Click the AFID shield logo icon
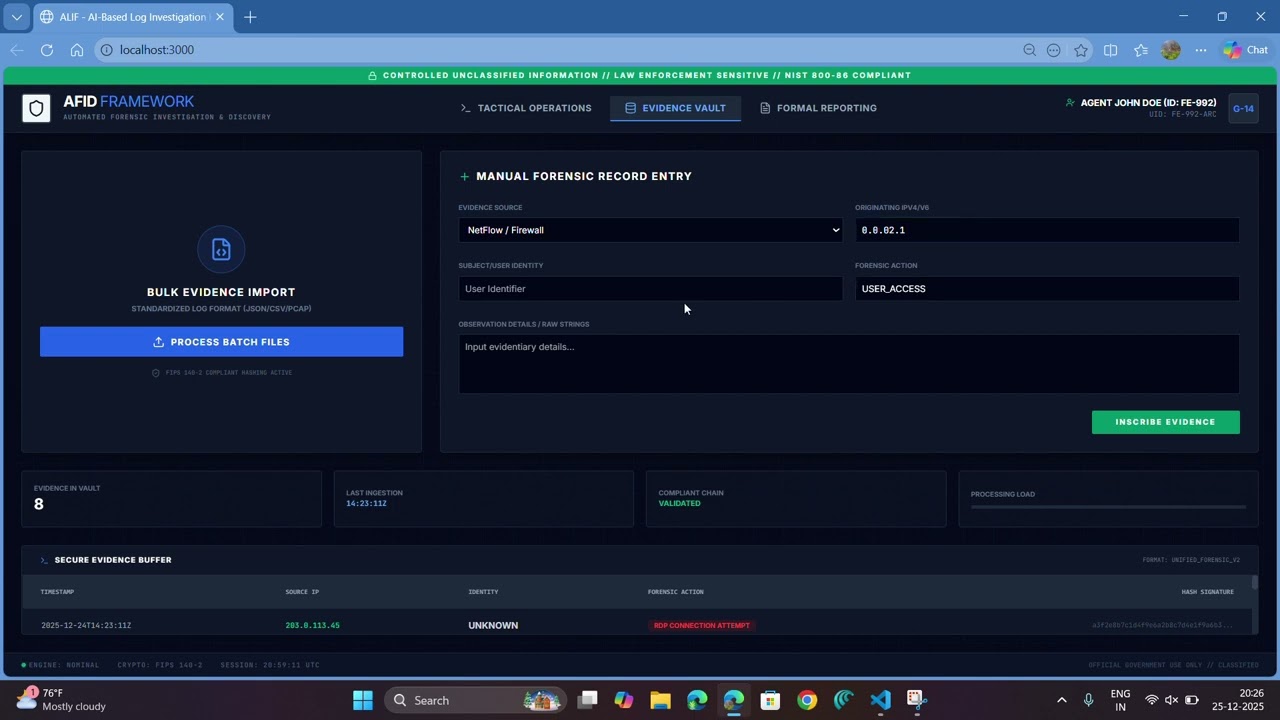The image size is (1280, 720). point(36,108)
